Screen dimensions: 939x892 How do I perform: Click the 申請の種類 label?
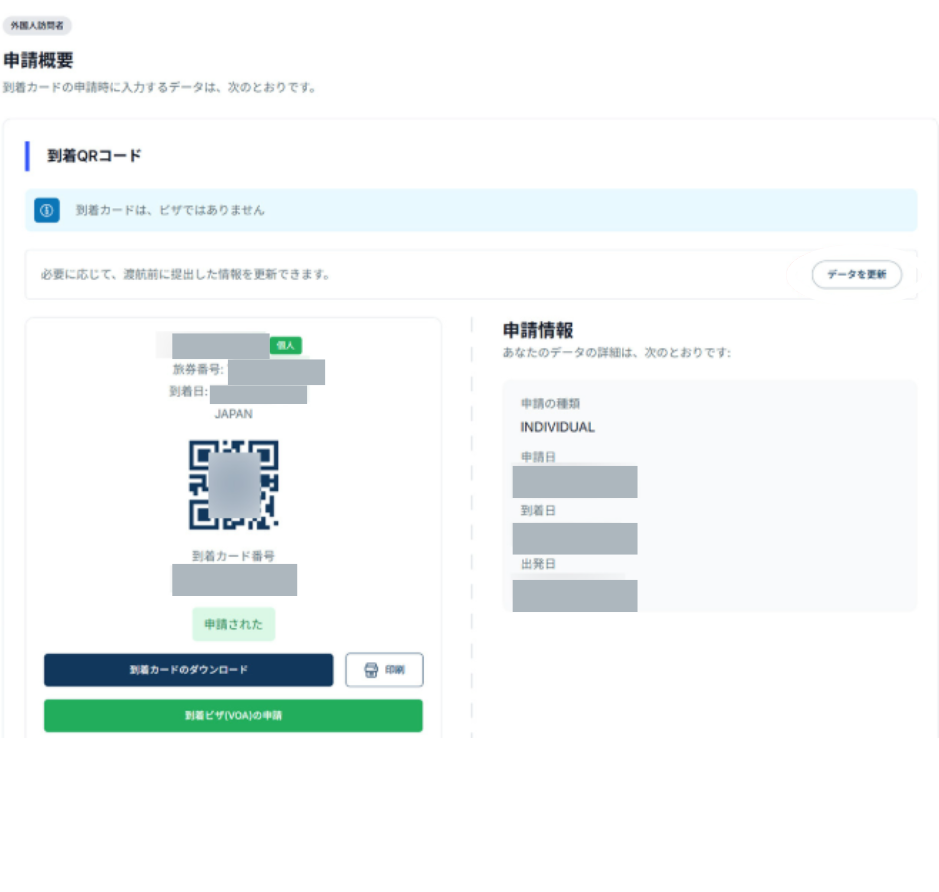pos(550,403)
